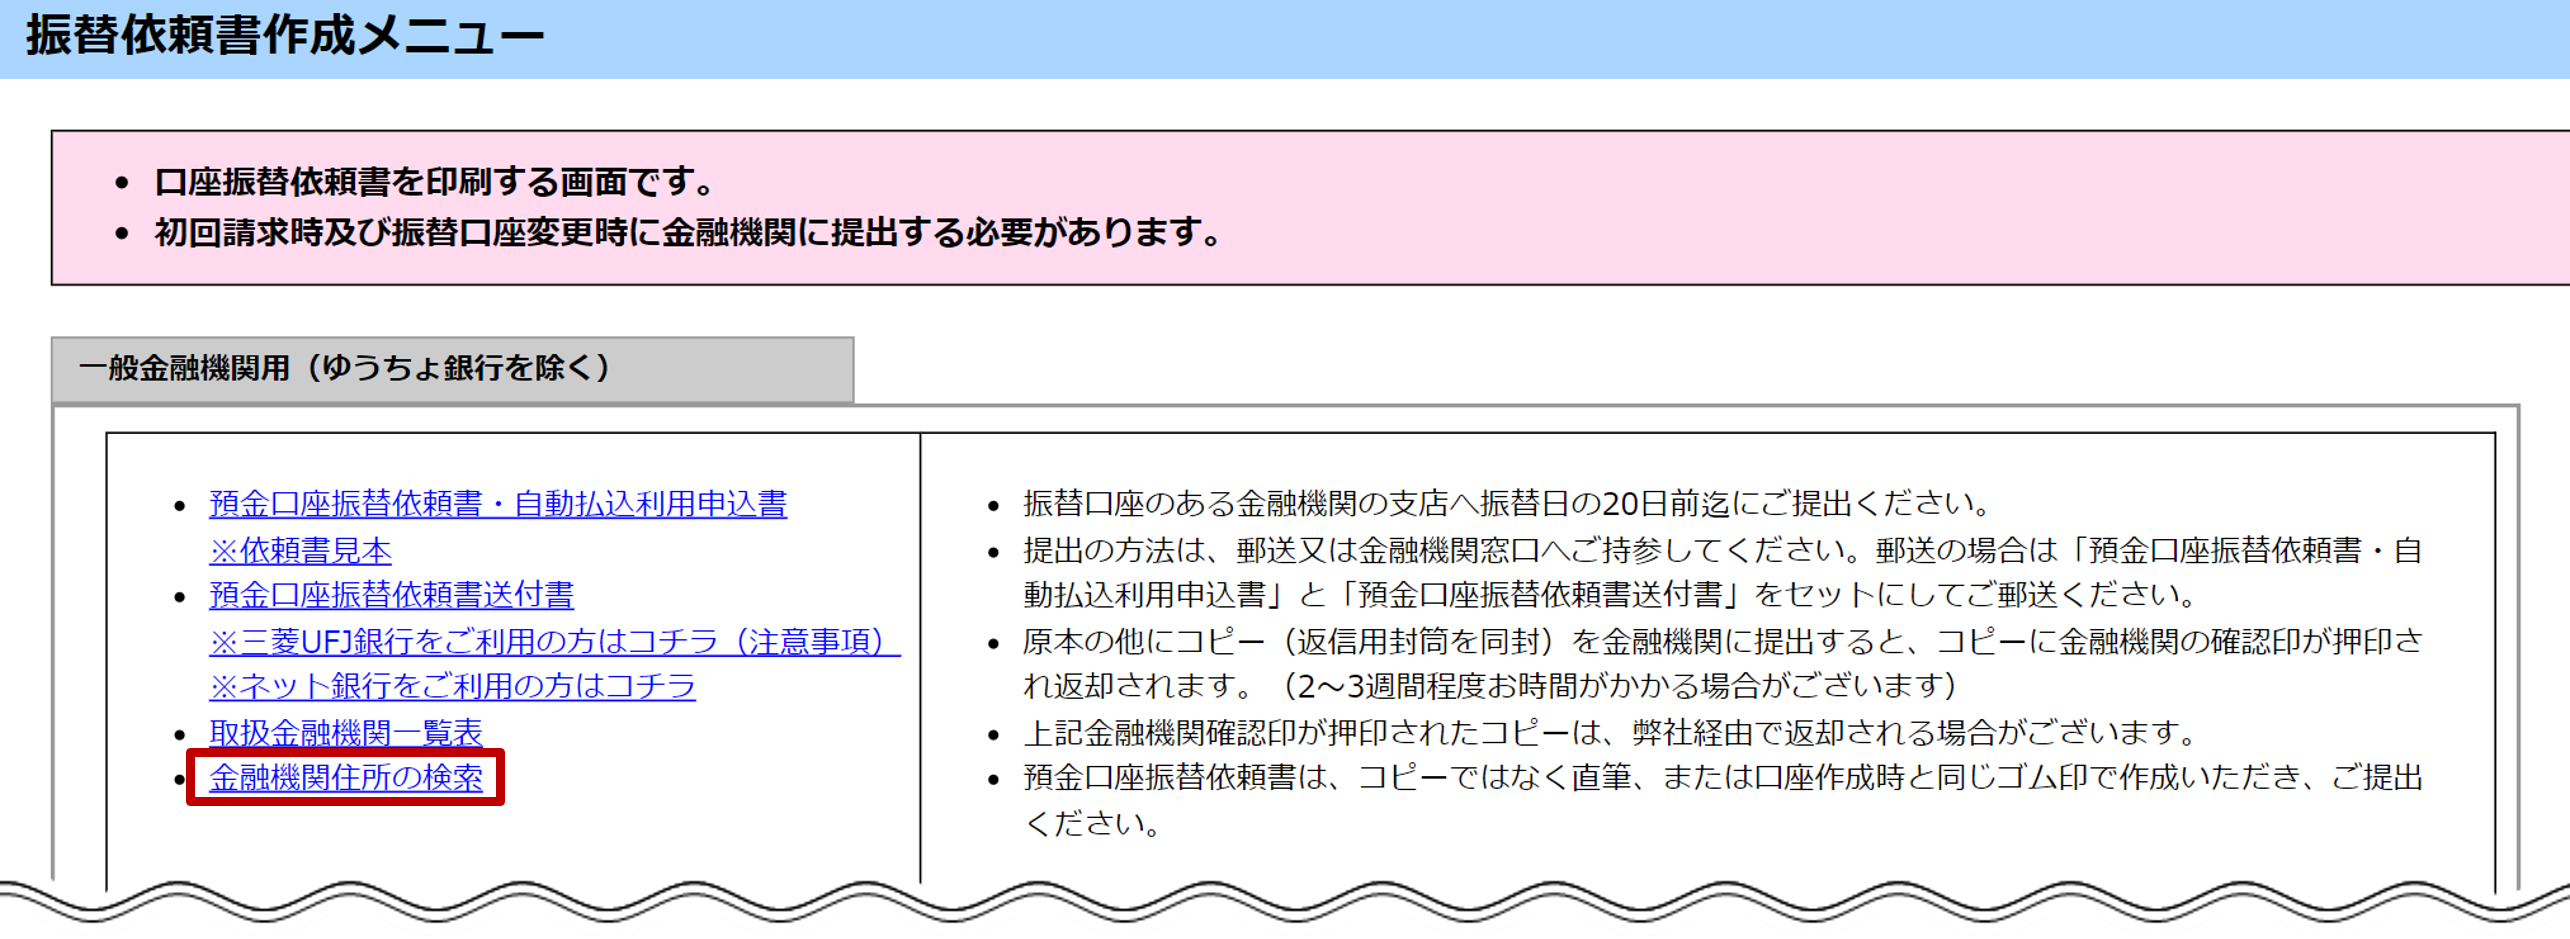
Task: Open the 預金口座振替依頼書送付書 link
Action: click(x=391, y=596)
